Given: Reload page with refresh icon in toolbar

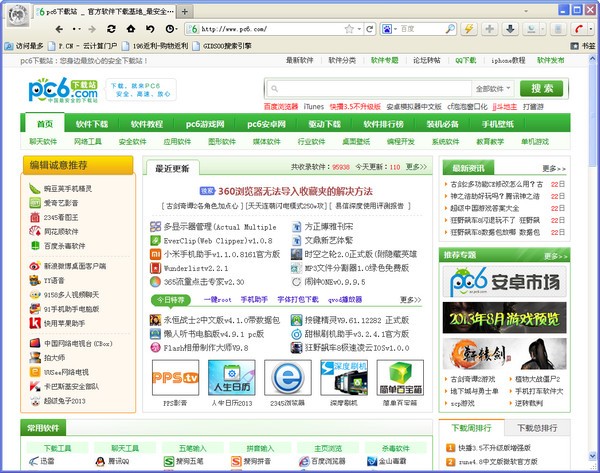Looking at the screenshot, I should (111, 29).
